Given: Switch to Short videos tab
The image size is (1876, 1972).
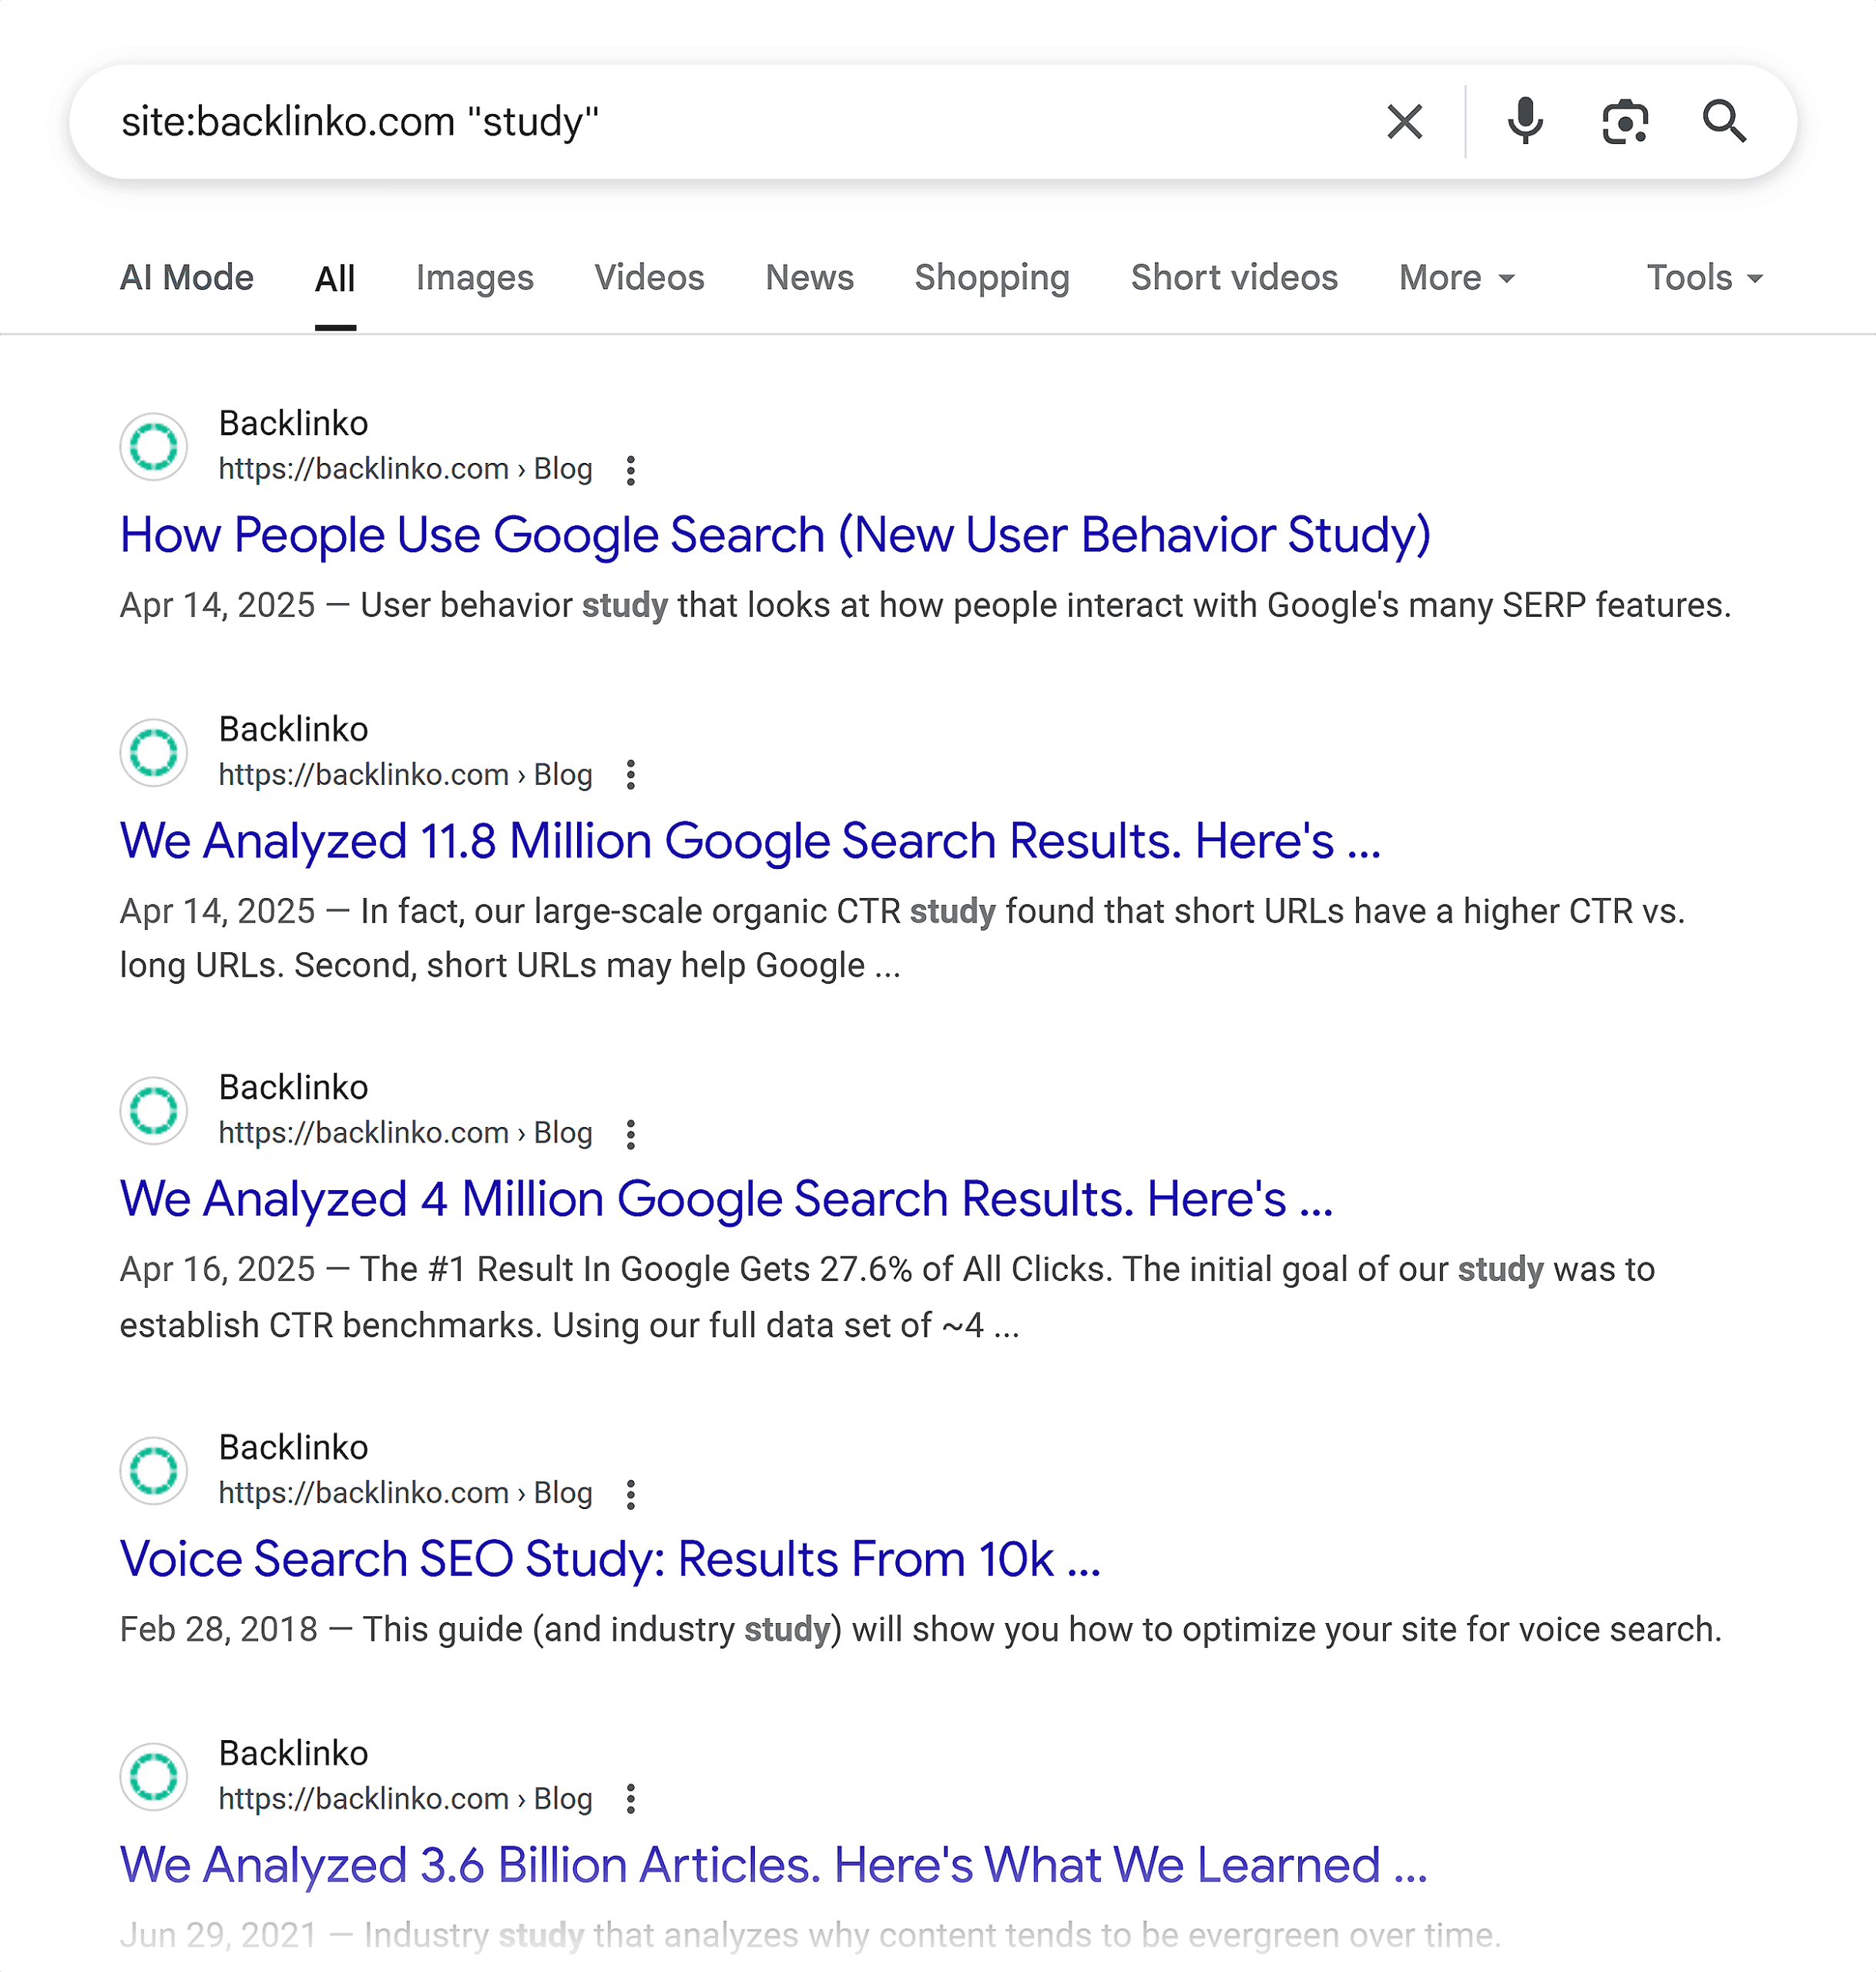Looking at the screenshot, I should [x=1234, y=277].
